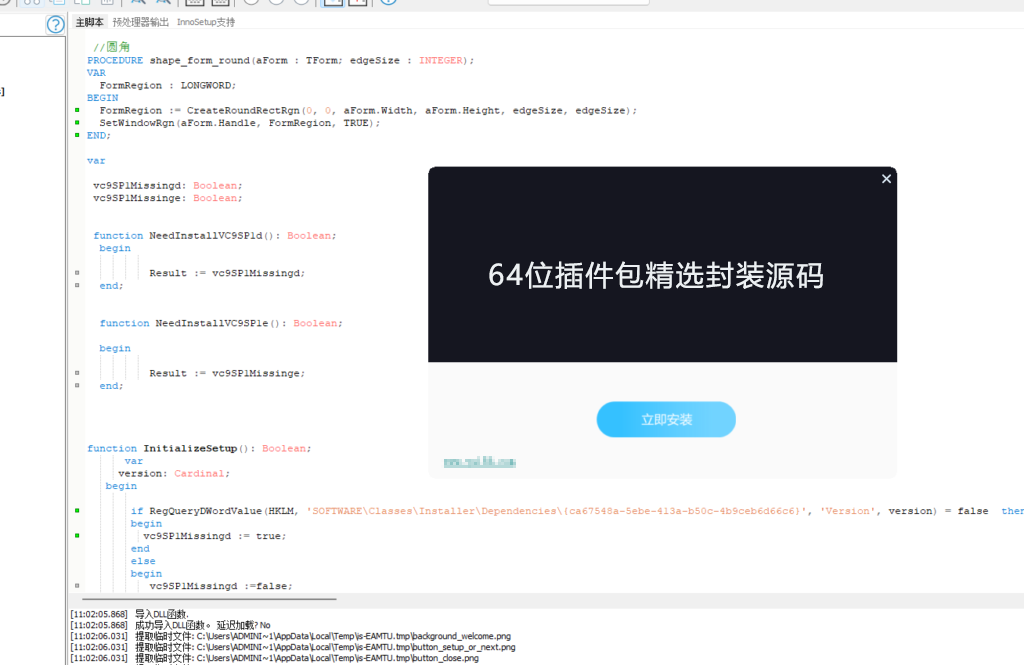Collapse the fold marker next to the first end statement
Viewport: 1024px width, 665px height.
(77, 285)
